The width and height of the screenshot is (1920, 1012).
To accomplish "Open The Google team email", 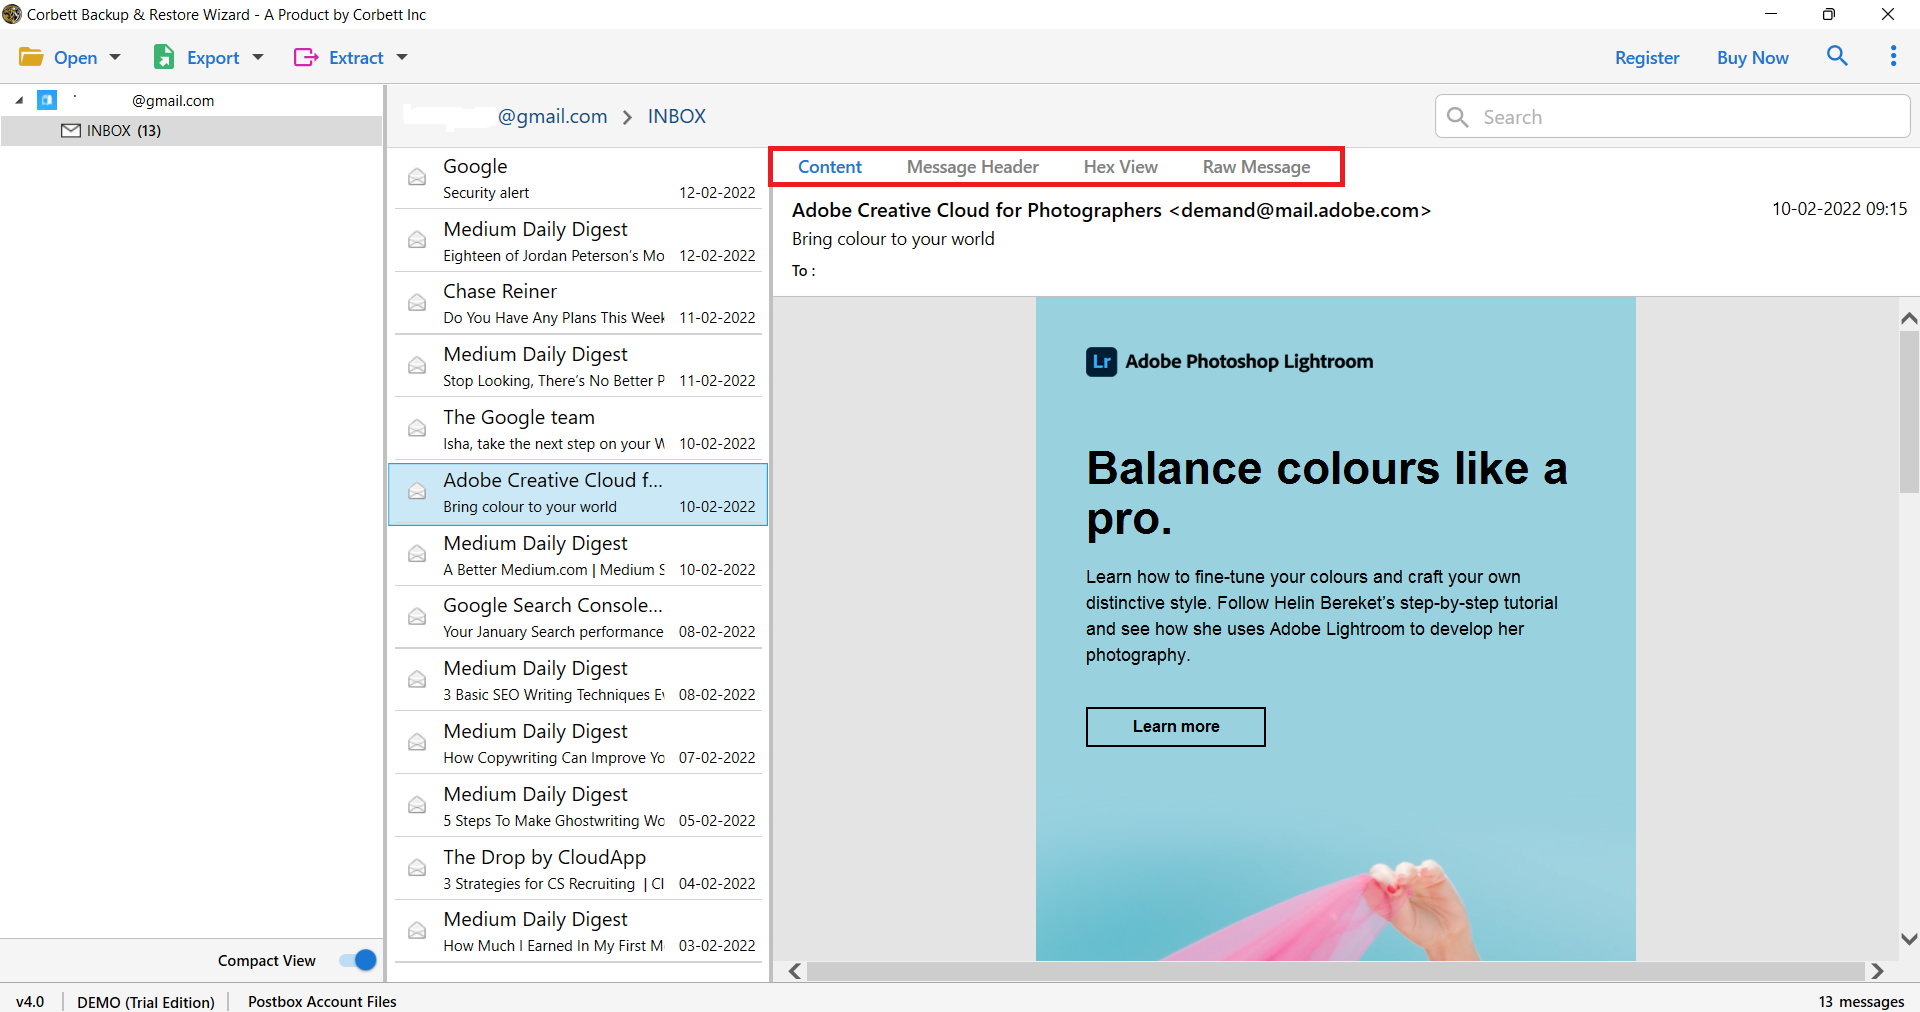I will pyautogui.click(x=578, y=429).
